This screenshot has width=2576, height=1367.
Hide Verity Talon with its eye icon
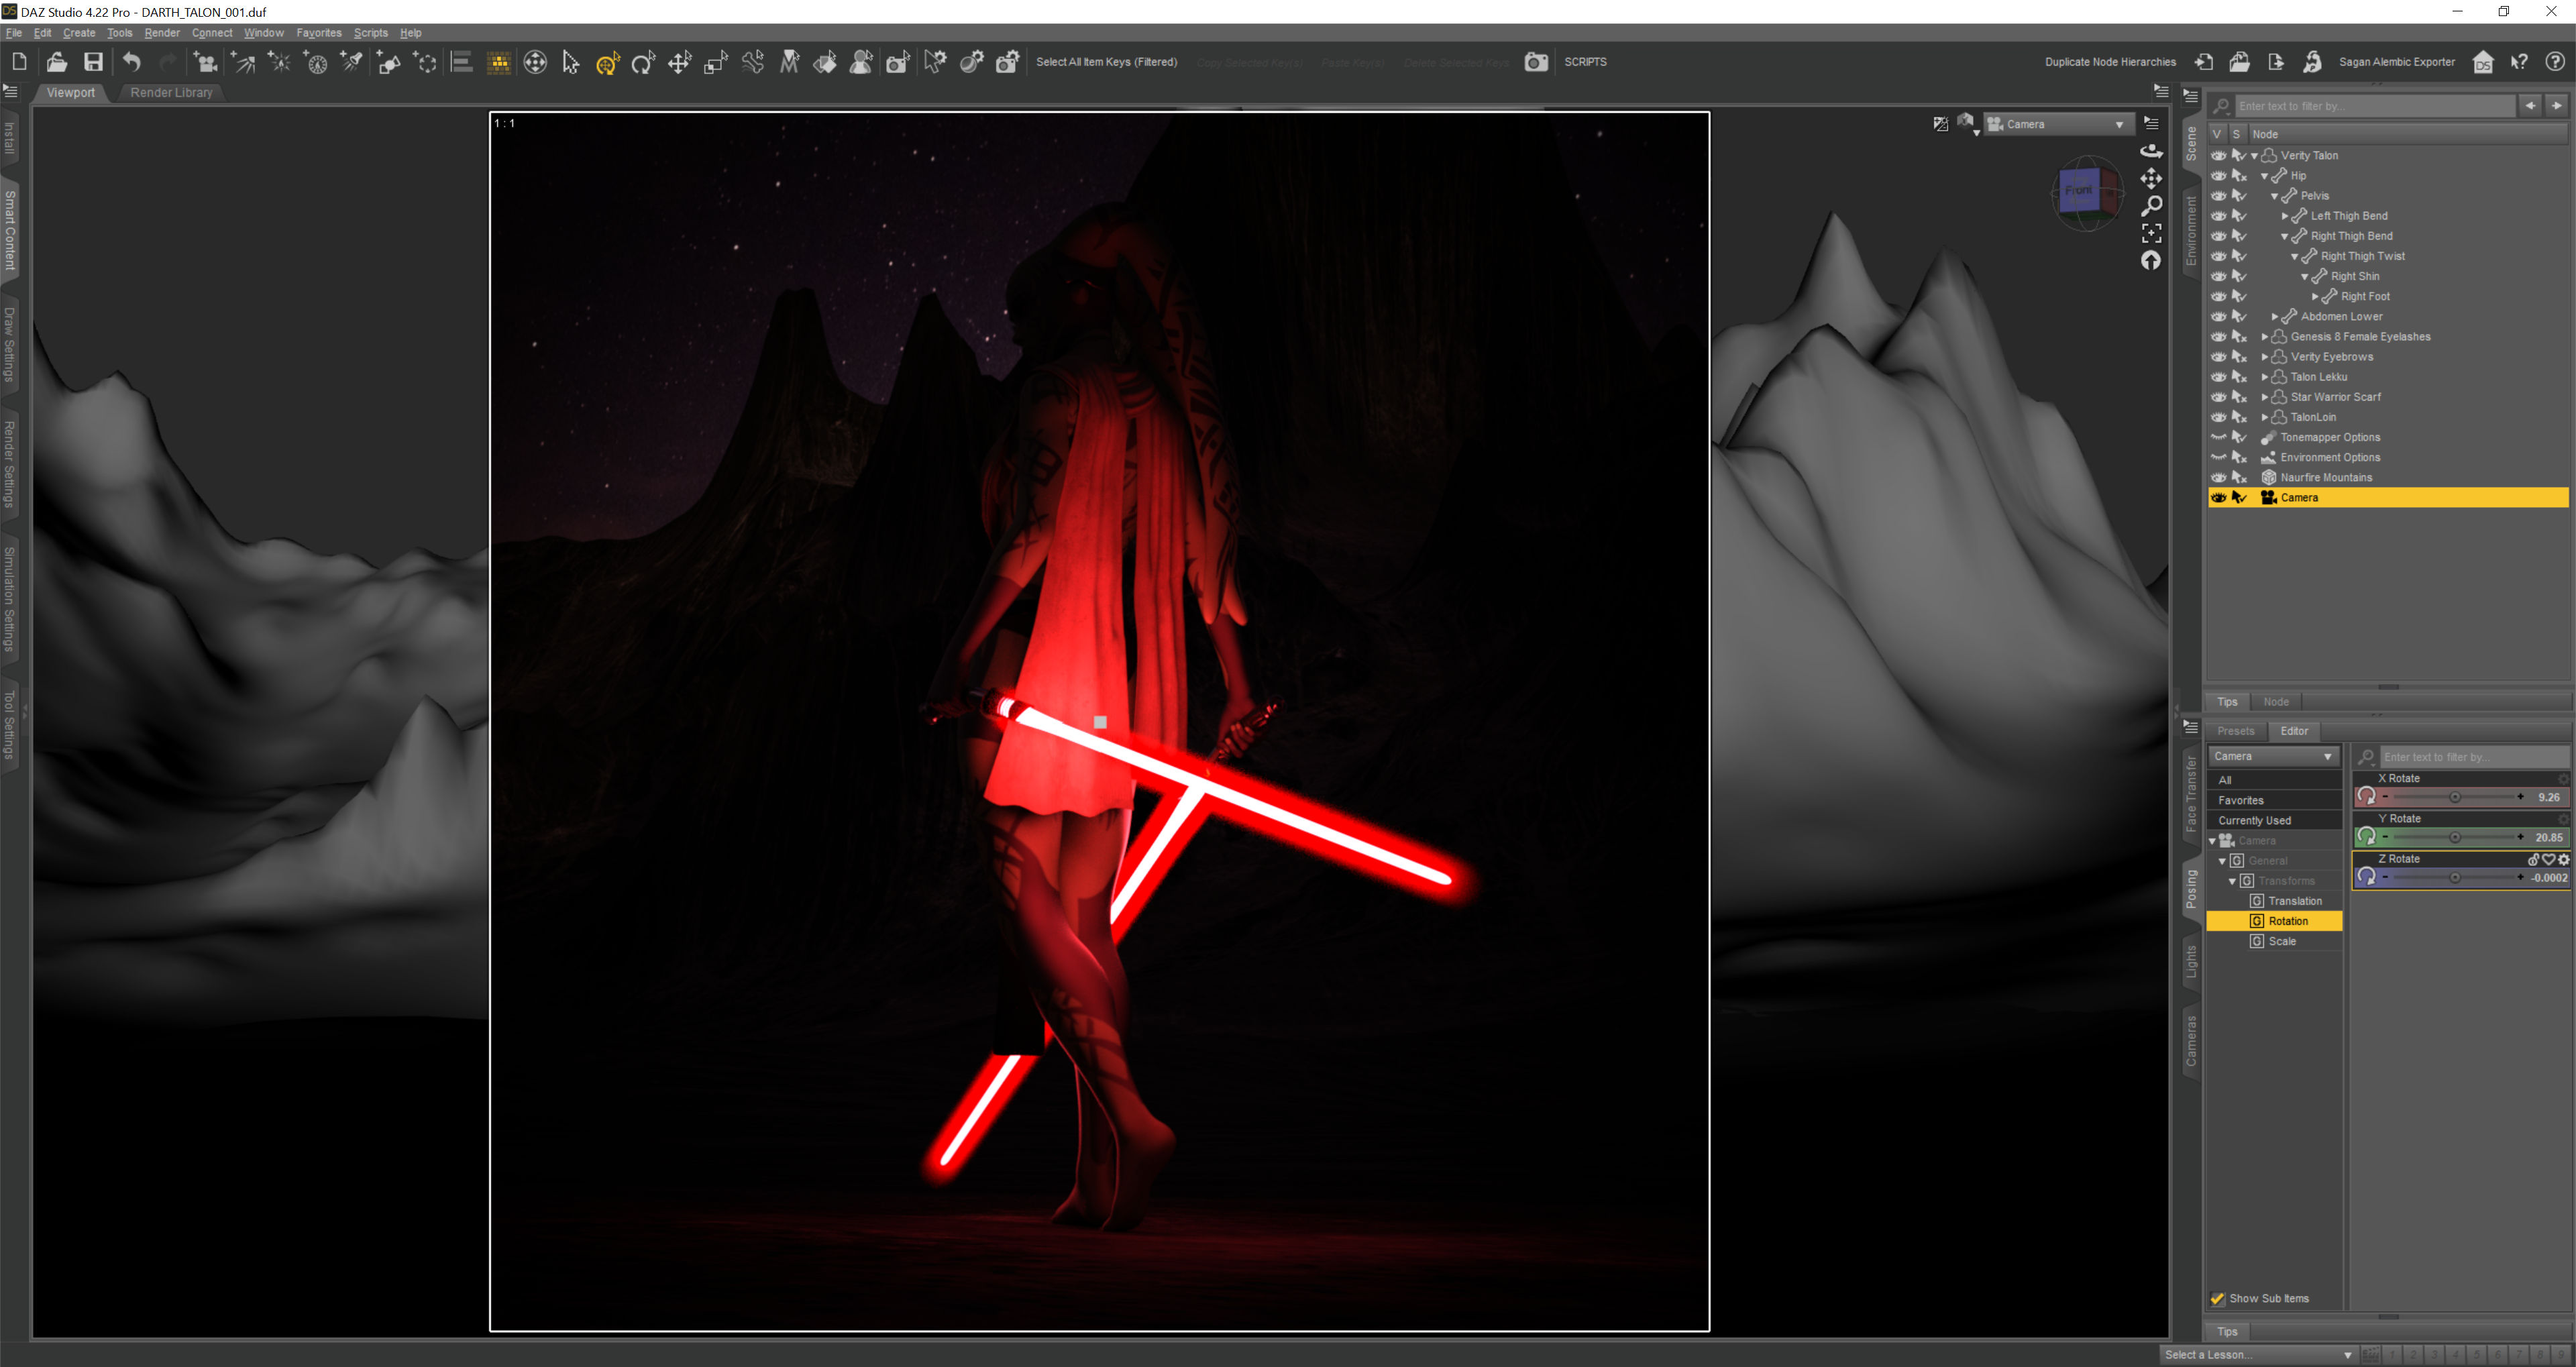coord(2219,155)
